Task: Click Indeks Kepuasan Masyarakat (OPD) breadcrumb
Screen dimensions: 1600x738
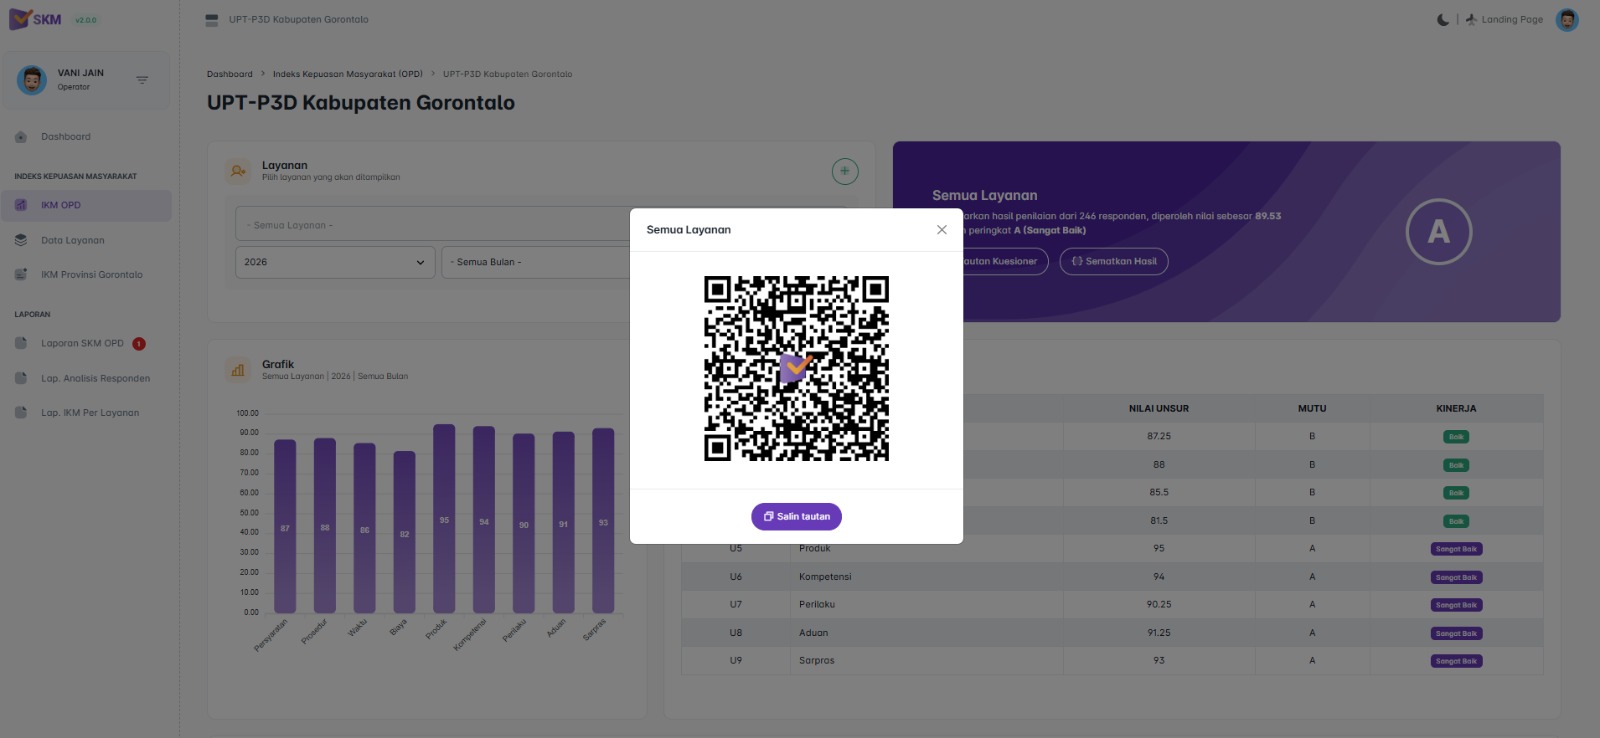Action: pos(348,74)
